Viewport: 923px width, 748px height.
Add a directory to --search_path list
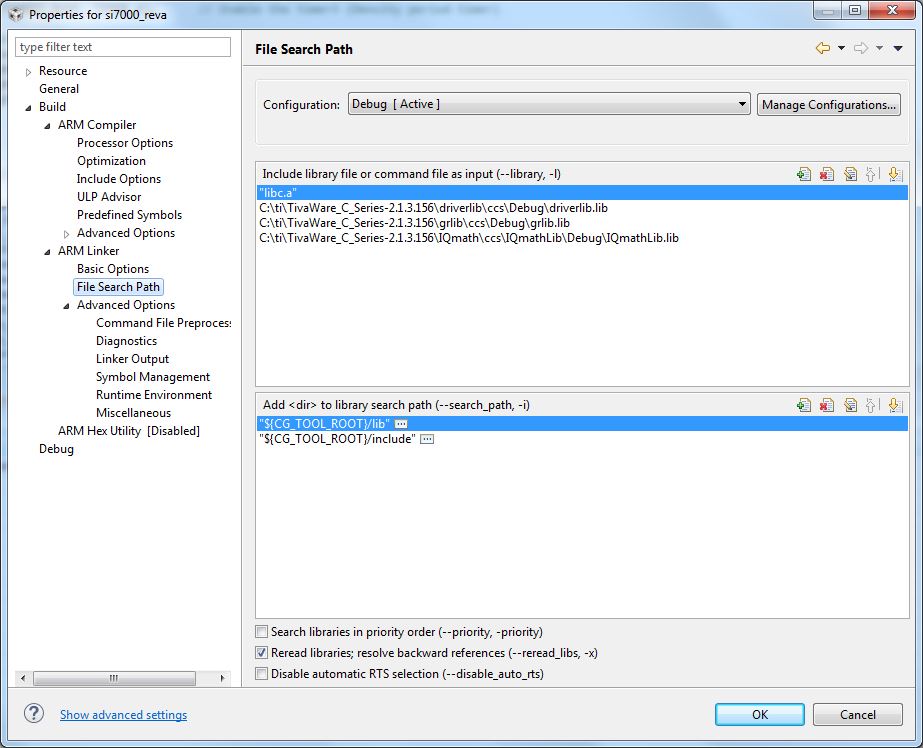[804, 405]
